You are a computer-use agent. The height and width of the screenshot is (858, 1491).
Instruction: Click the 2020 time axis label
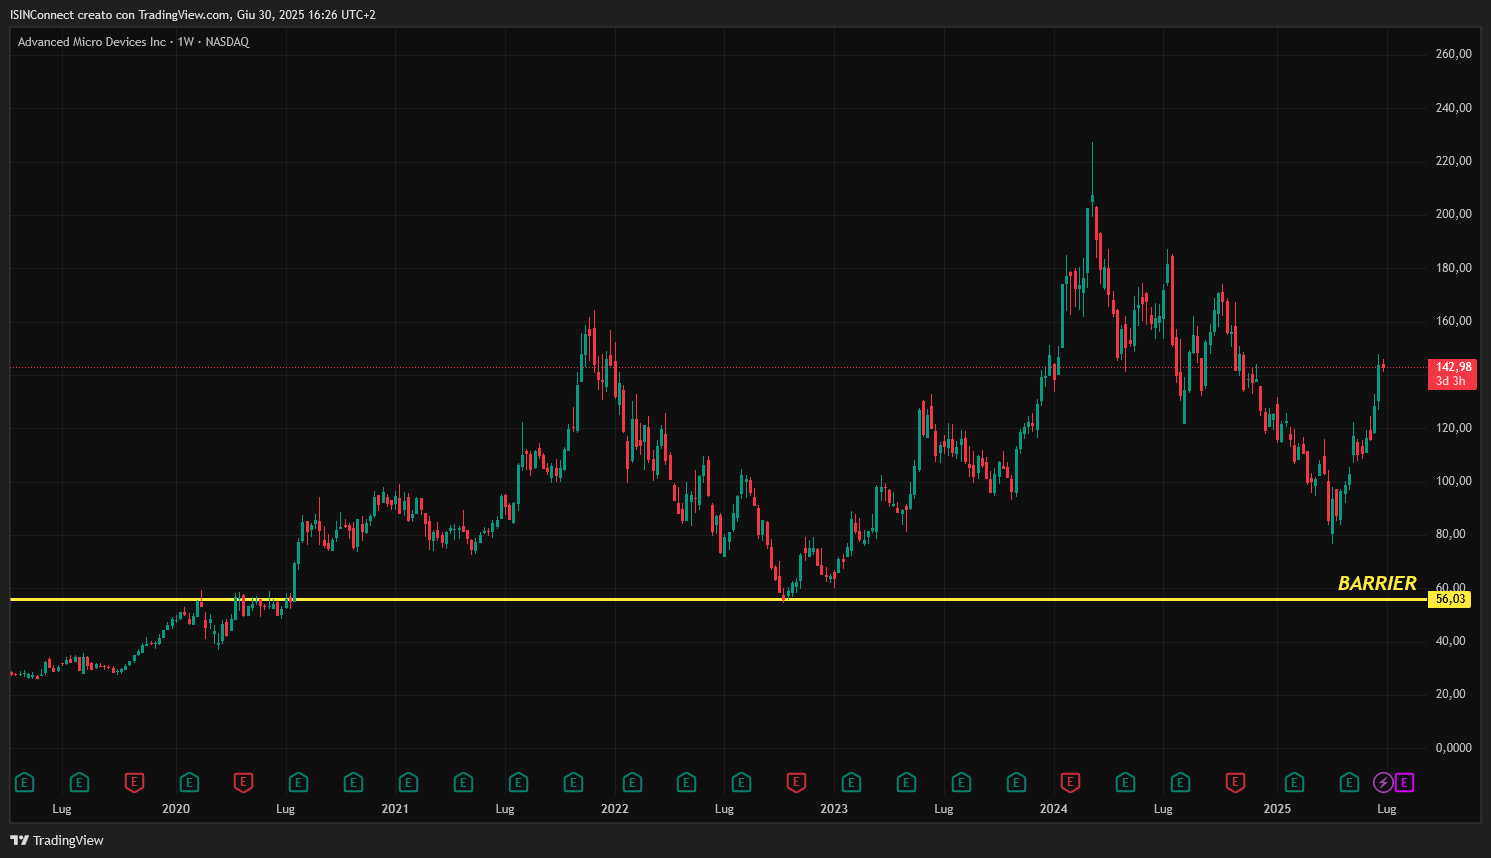point(176,809)
